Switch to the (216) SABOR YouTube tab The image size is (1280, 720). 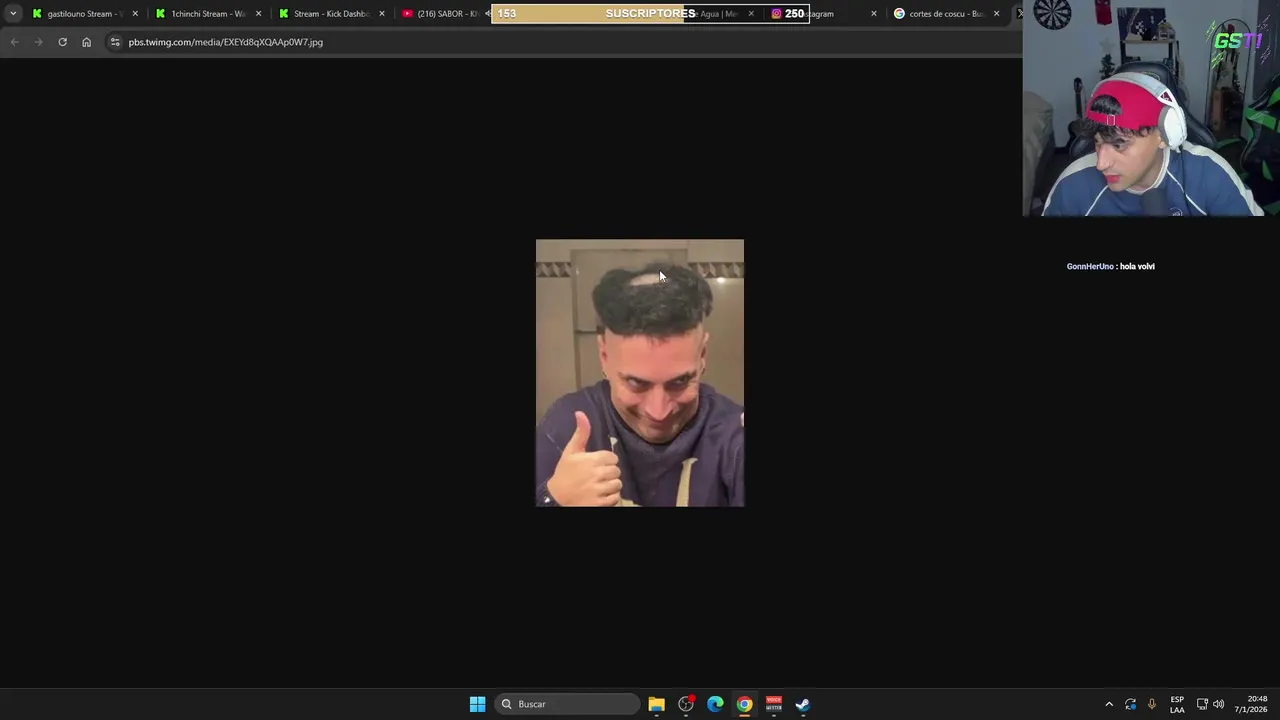coord(440,14)
